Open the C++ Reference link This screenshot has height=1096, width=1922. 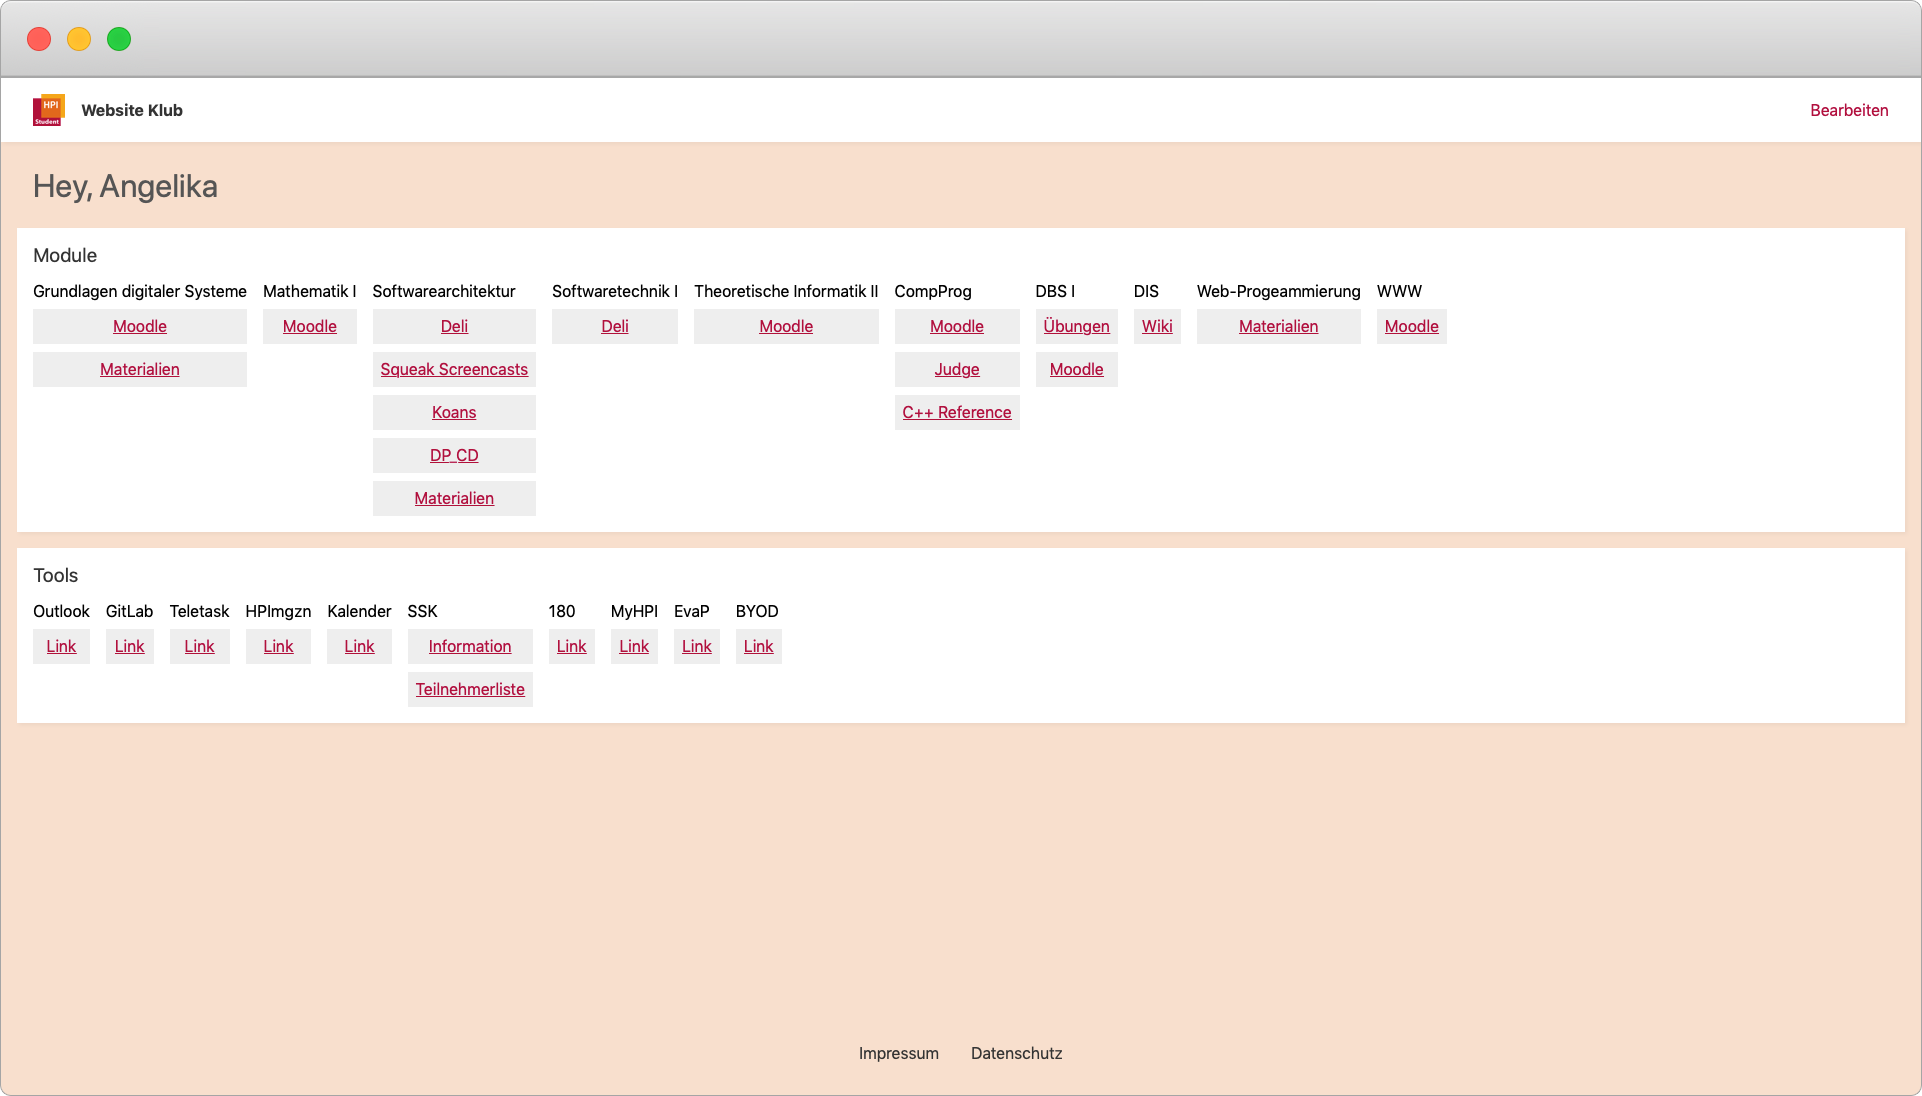(956, 412)
